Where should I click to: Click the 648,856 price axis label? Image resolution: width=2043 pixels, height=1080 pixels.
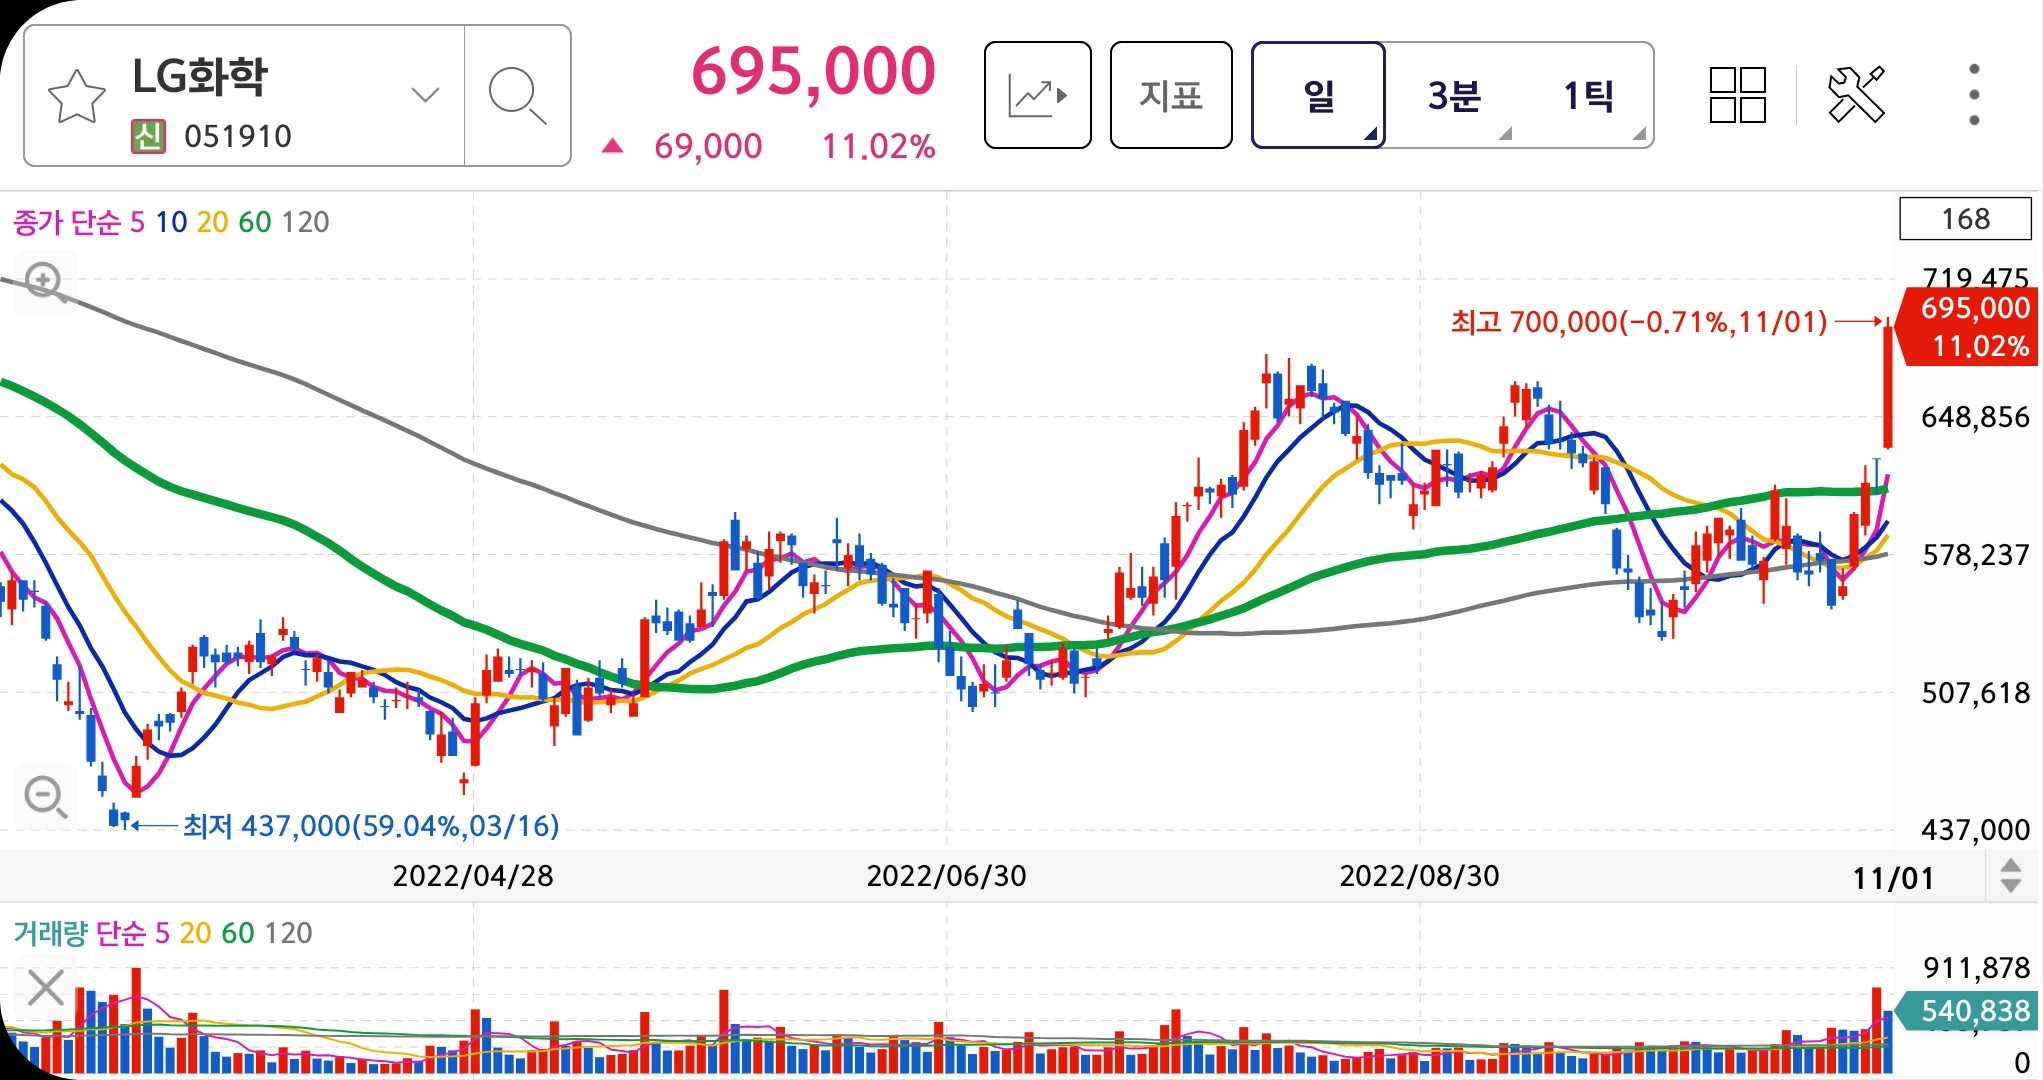click(1975, 417)
